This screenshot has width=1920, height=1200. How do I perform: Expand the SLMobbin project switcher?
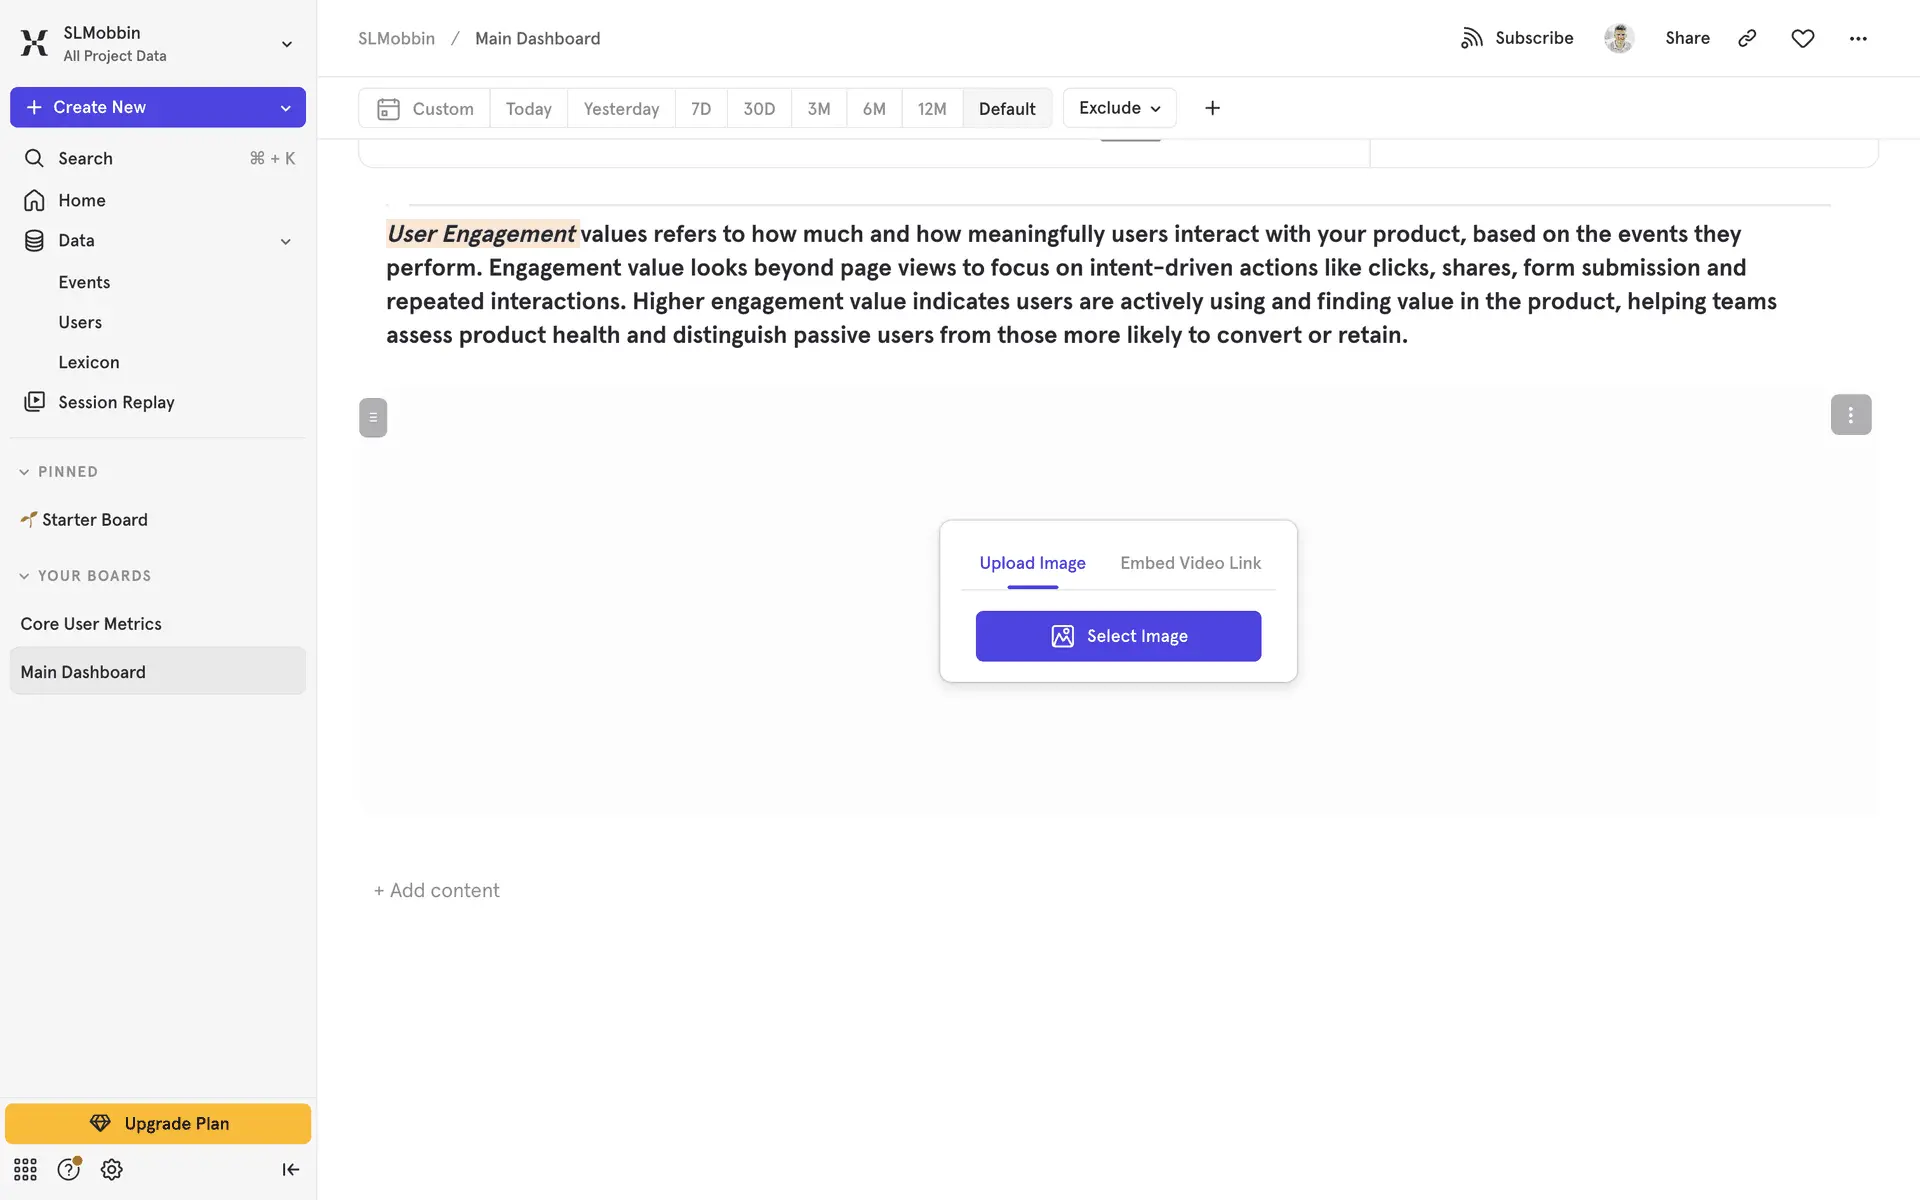point(286,44)
